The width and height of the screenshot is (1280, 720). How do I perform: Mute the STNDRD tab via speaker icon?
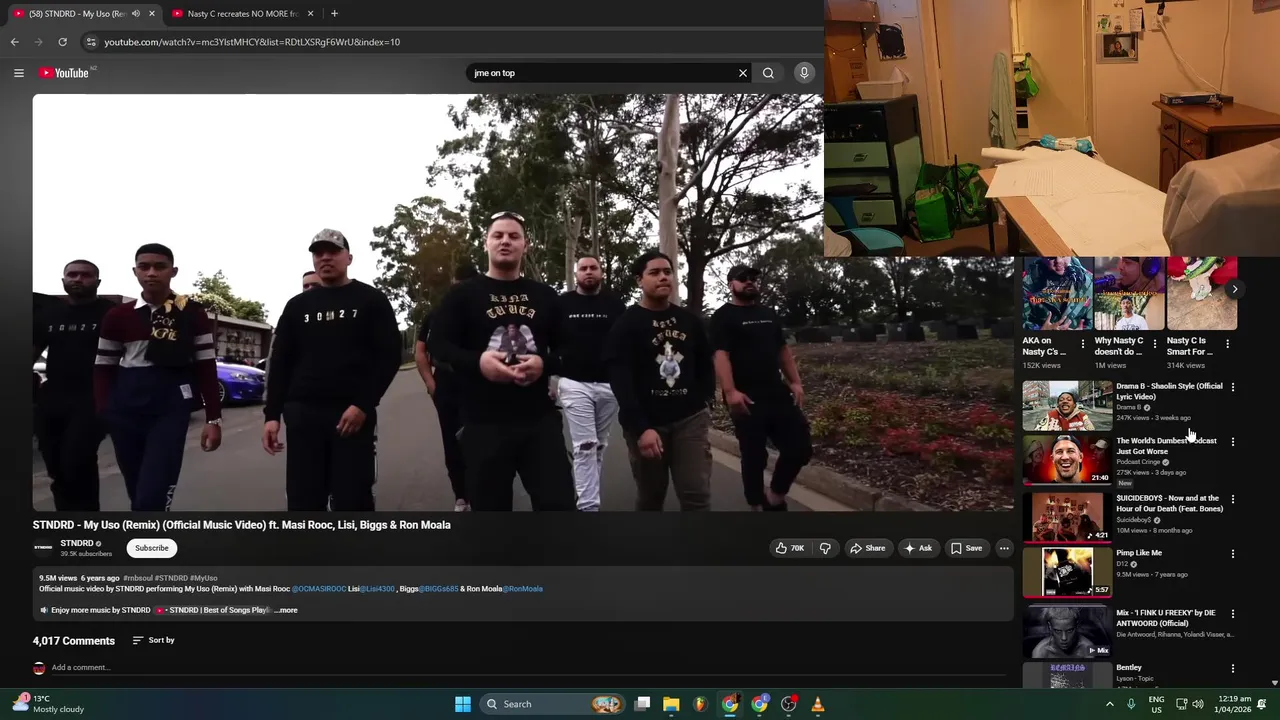136,14
